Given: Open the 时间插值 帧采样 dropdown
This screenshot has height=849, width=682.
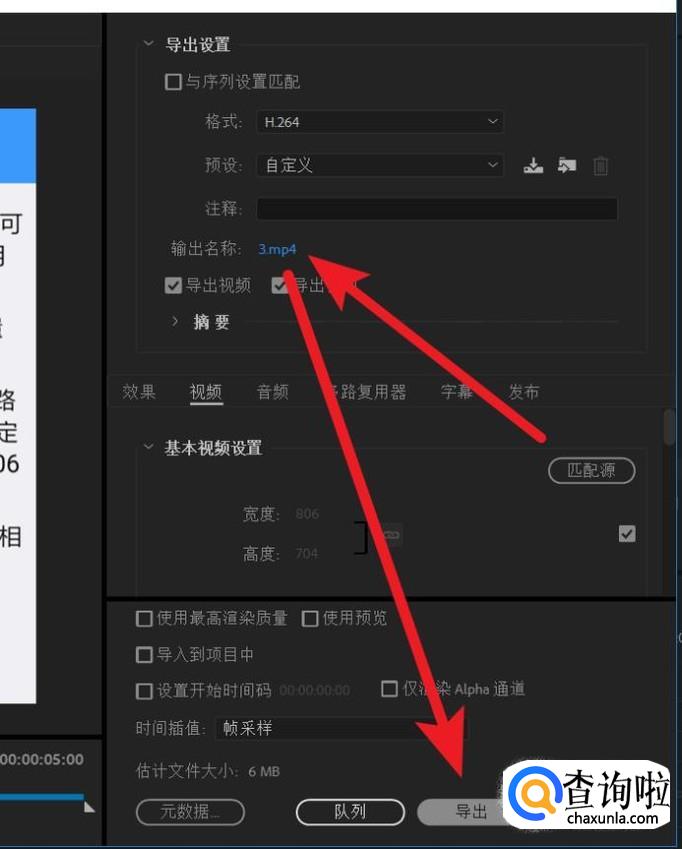Looking at the screenshot, I should click(x=340, y=729).
